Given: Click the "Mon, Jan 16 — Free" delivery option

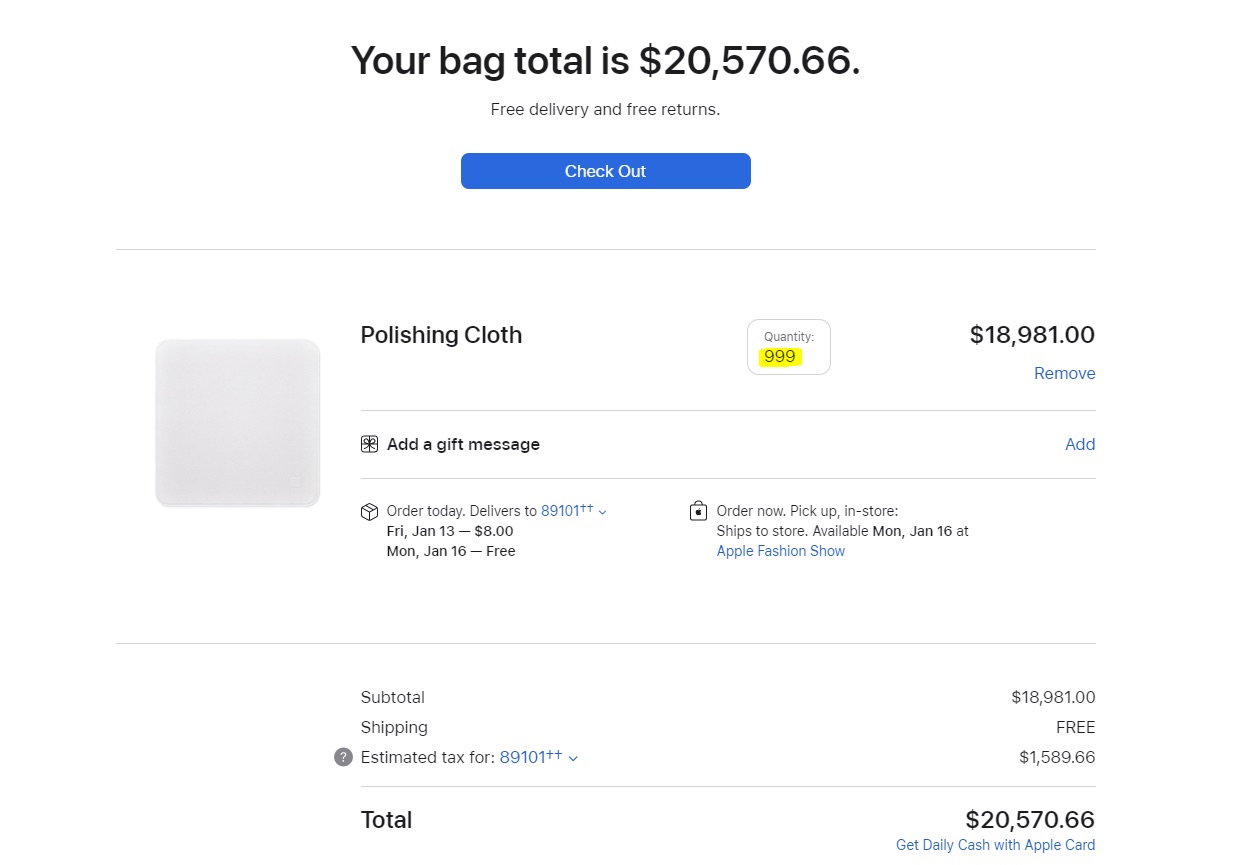Looking at the screenshot, I should click(451, 551).
